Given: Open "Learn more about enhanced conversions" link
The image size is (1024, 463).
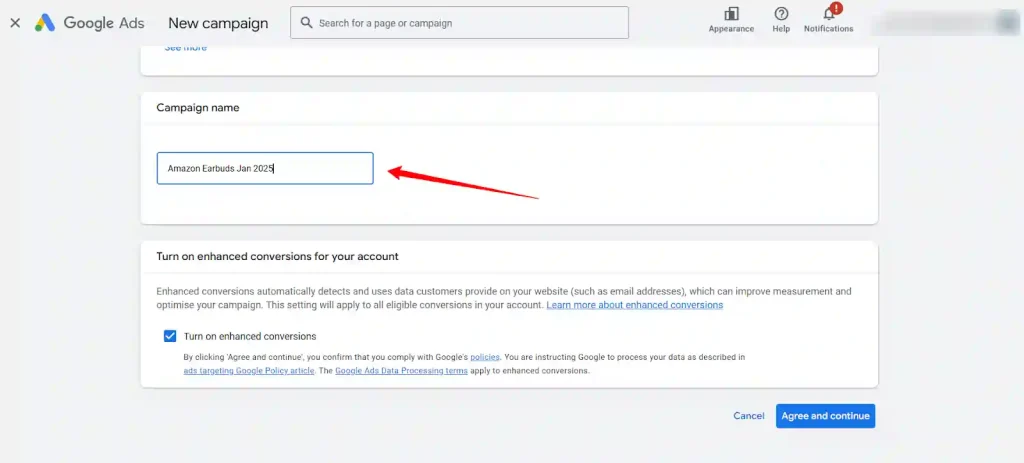Looking at the screenshot, I should click(x=635, y=305).
